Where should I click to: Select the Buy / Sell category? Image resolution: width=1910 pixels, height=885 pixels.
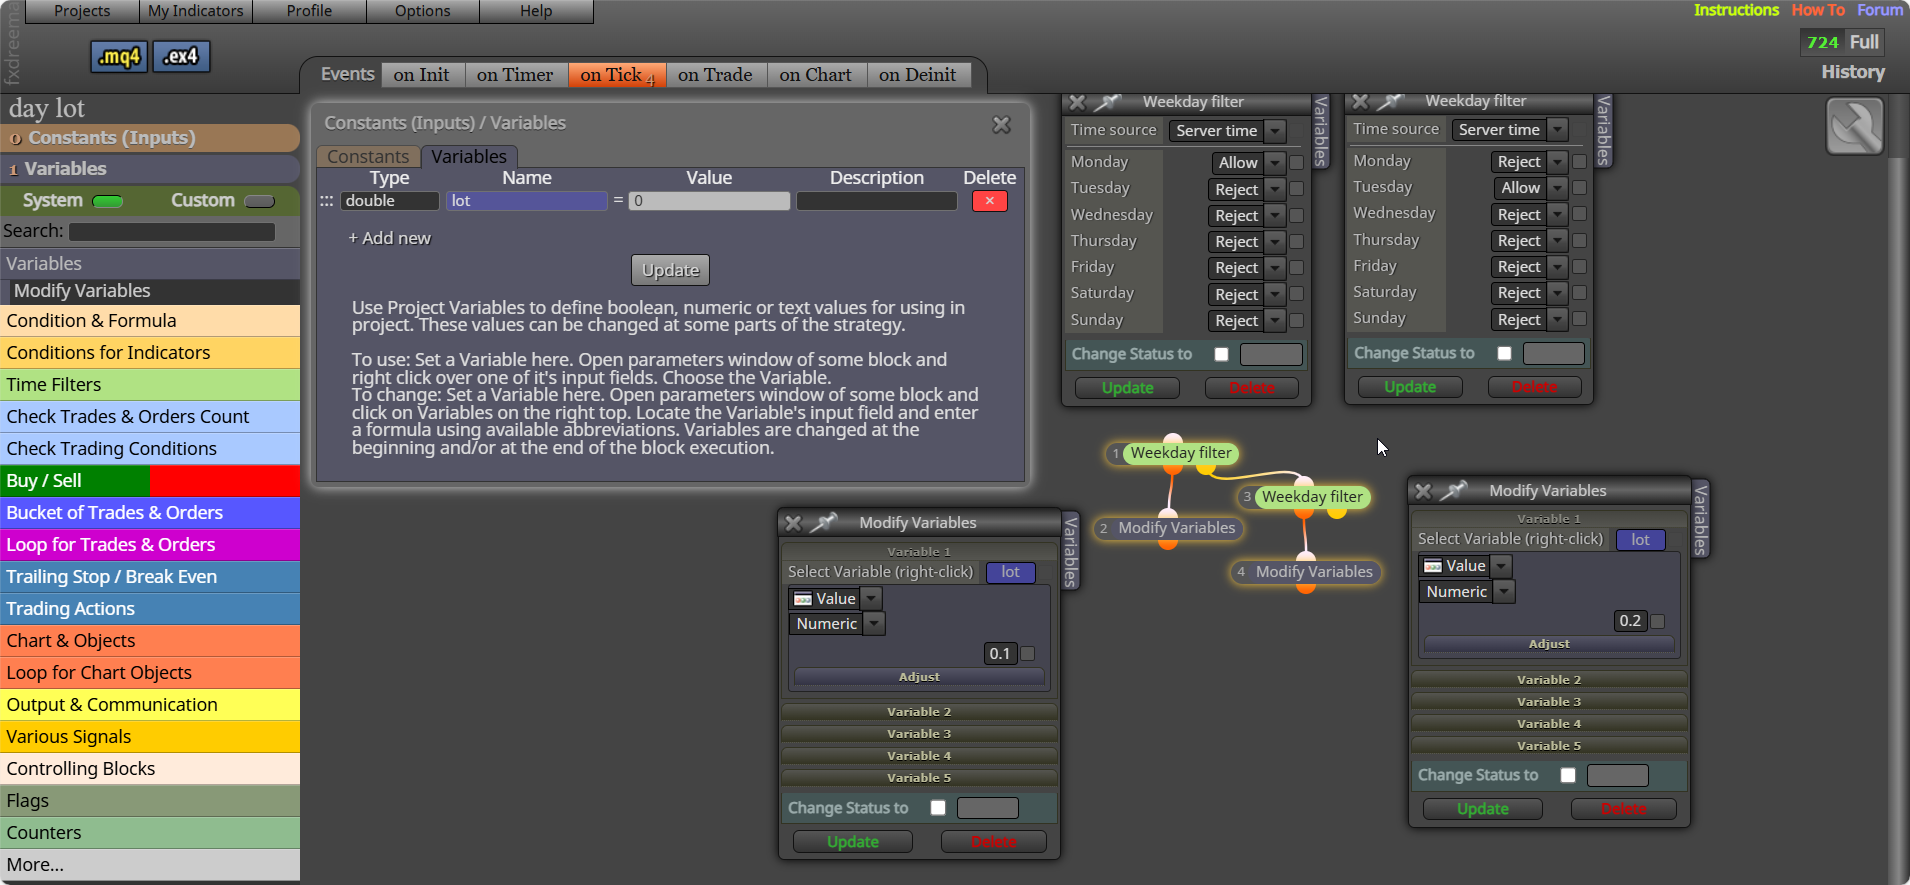tap(150, 481)
